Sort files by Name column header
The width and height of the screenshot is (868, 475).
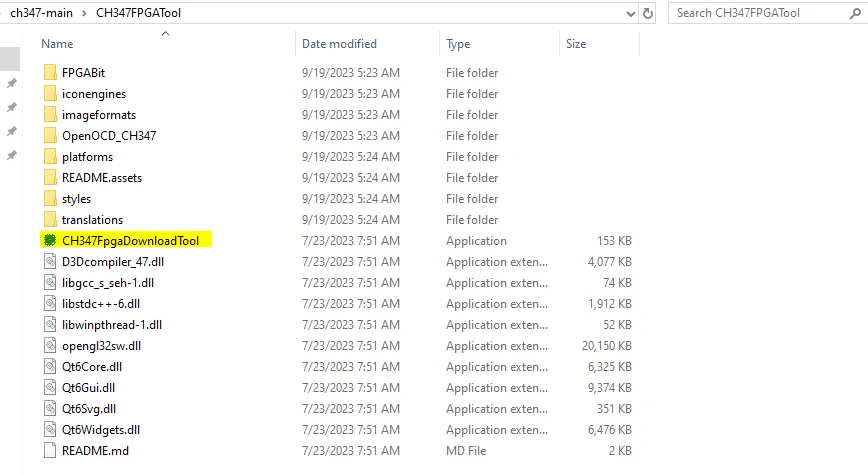coord(57,44)
